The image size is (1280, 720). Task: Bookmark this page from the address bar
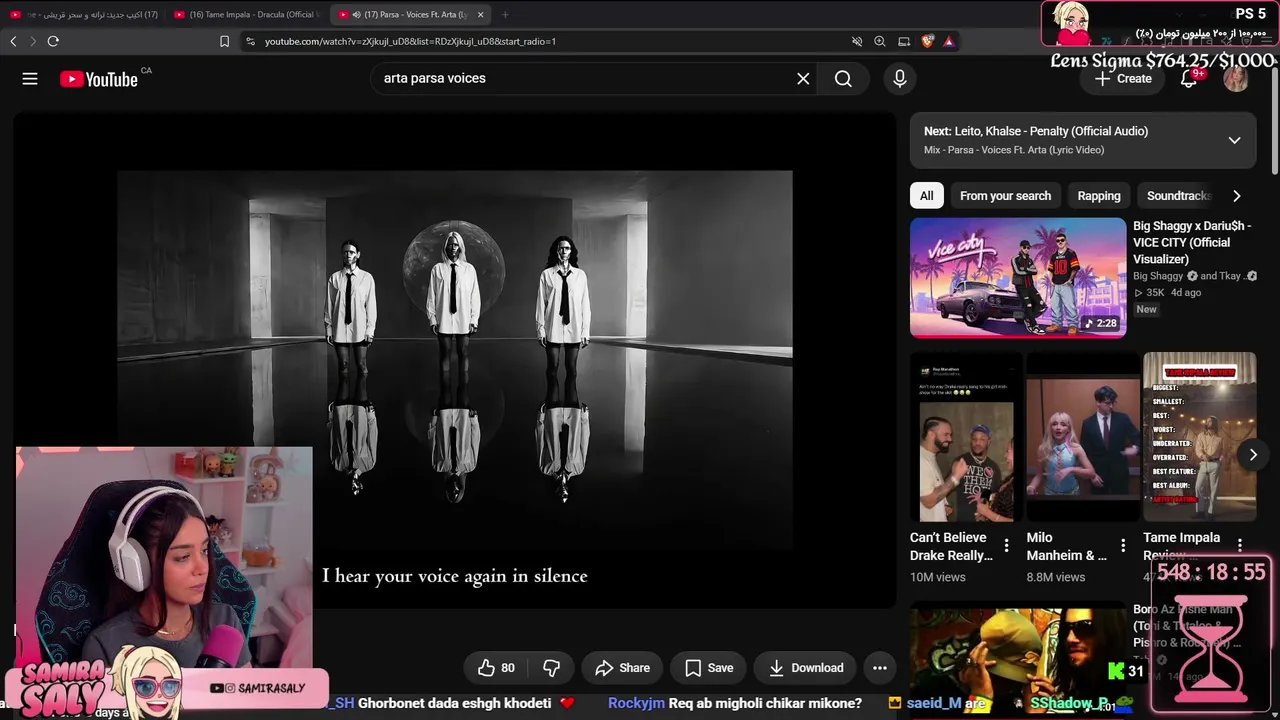(x=224, y=41)
